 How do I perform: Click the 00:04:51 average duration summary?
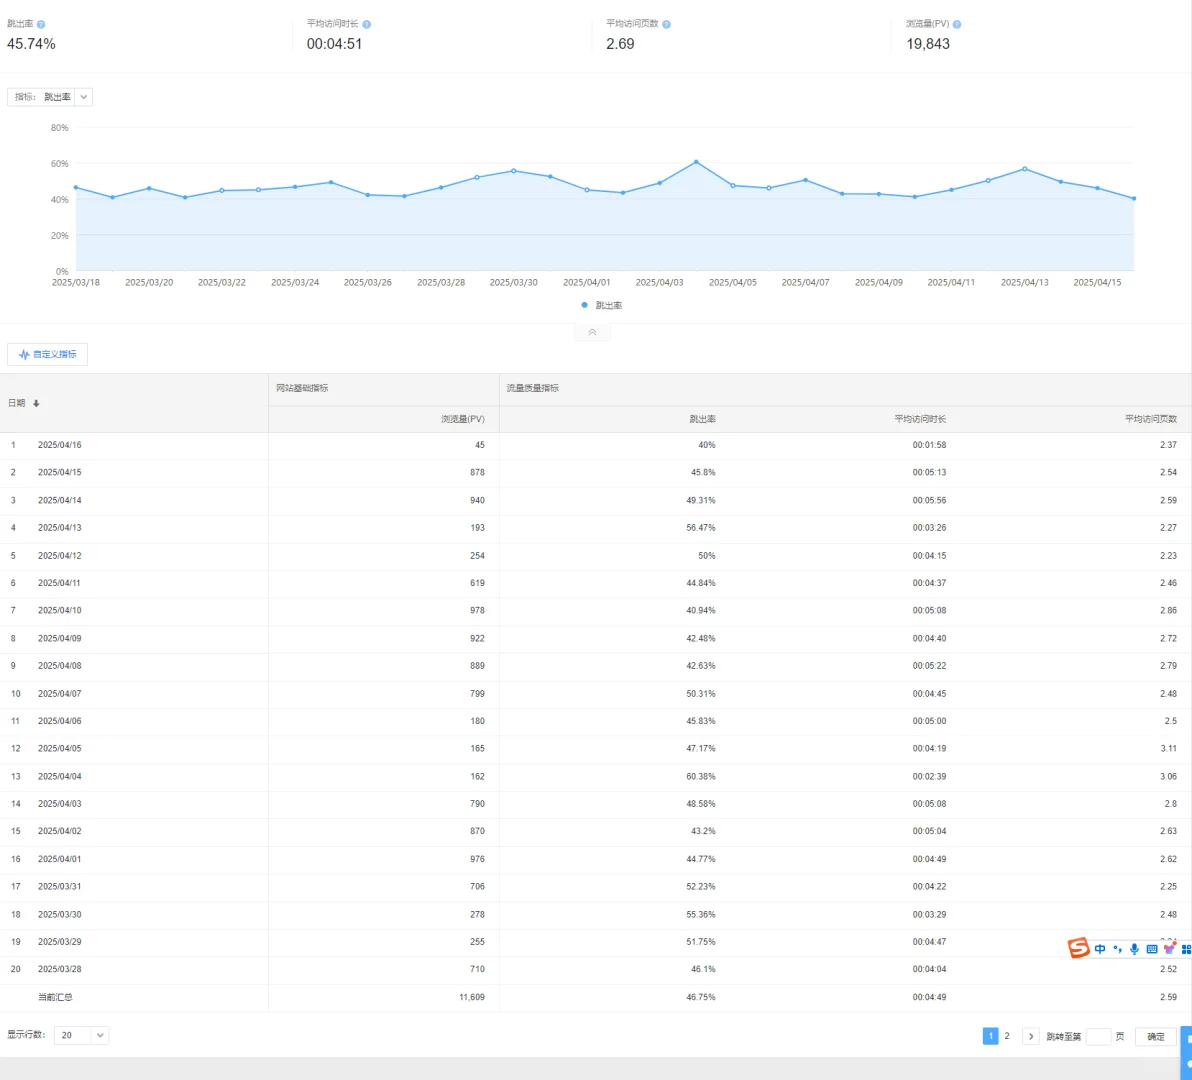[x=334, y=44]
